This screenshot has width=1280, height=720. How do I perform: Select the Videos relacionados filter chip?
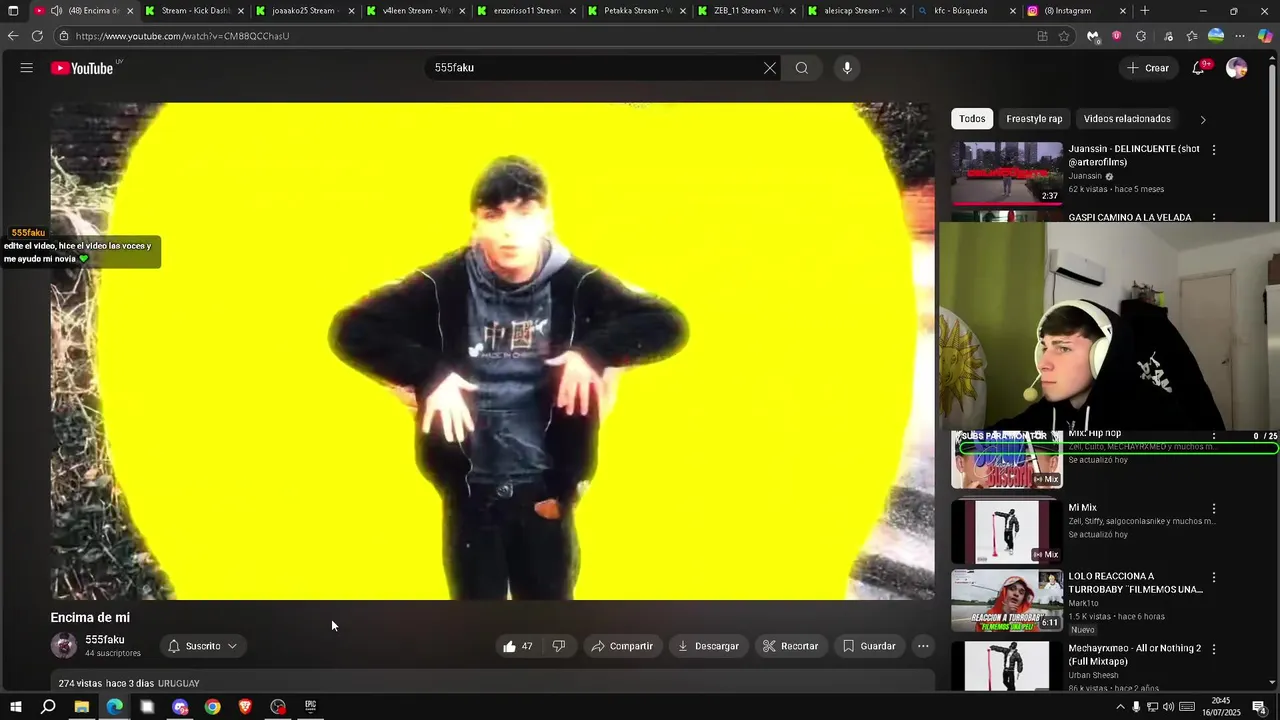(1127, 119)
